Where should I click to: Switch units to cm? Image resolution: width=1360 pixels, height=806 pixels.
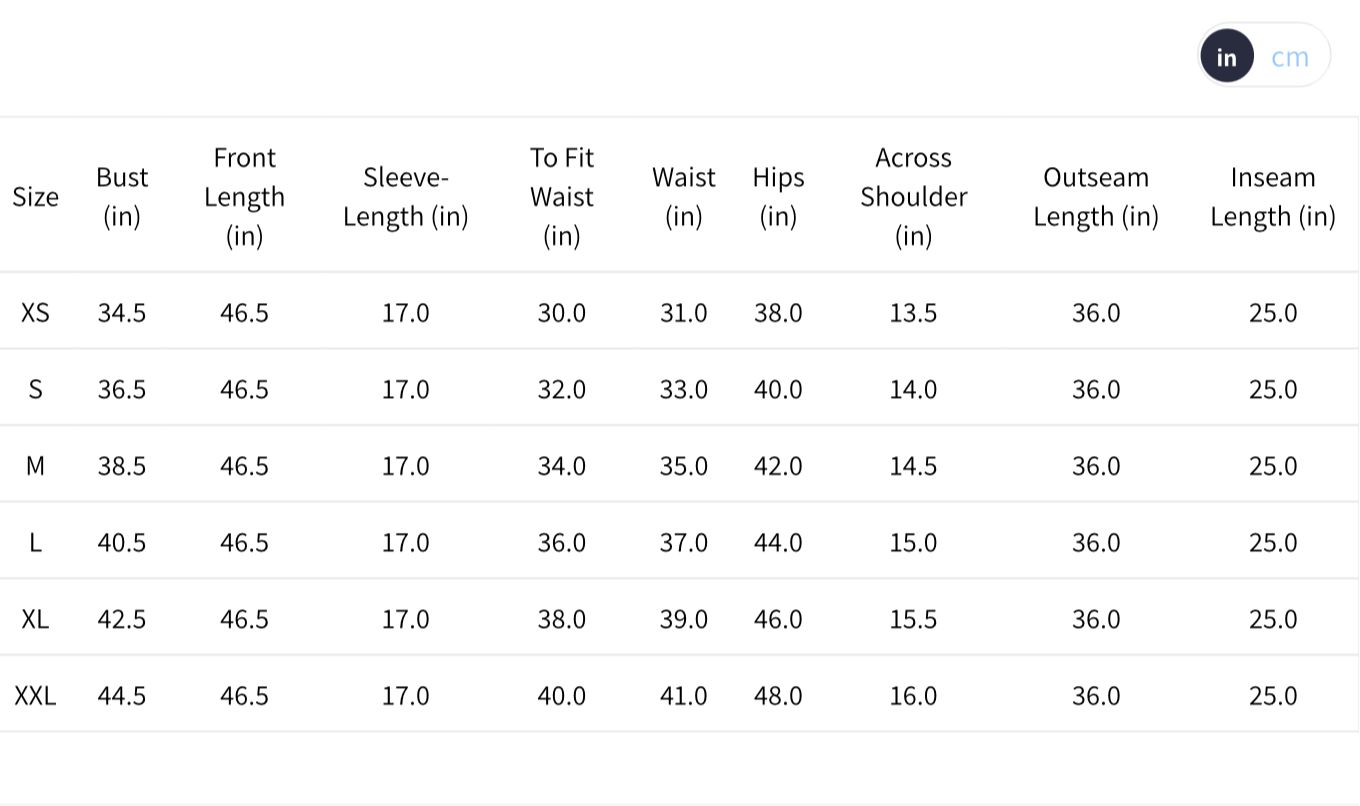click(x=1290, y=57)
